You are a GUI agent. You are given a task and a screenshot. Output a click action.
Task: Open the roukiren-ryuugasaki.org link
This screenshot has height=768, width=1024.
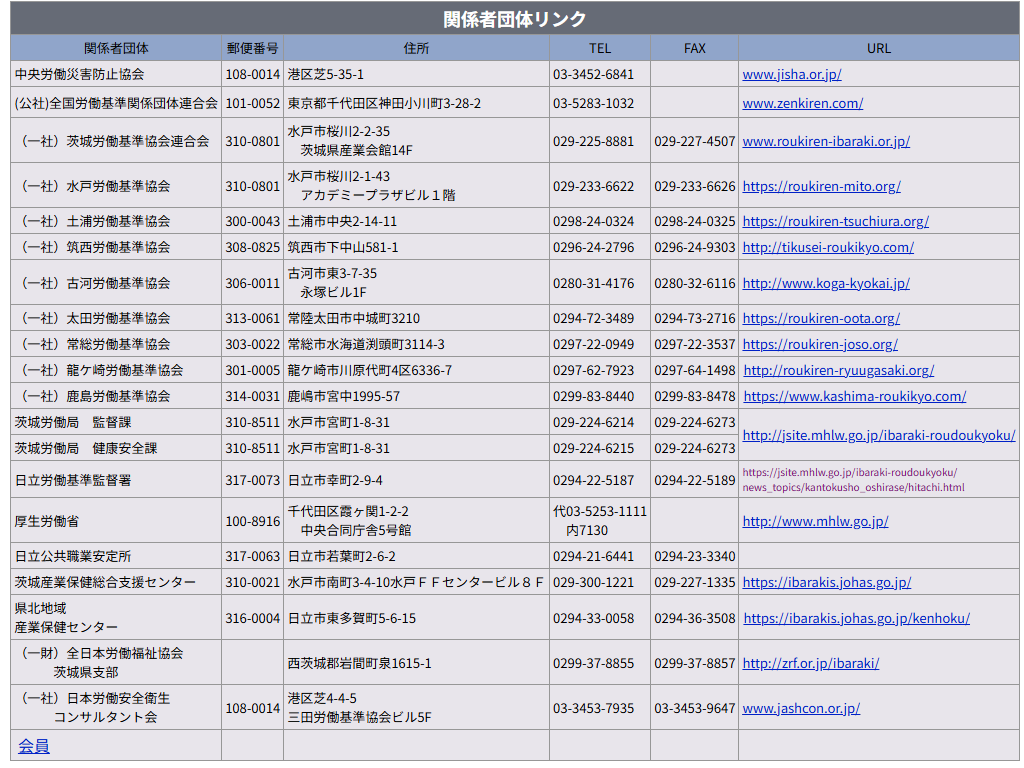click(x=838, y=370)
